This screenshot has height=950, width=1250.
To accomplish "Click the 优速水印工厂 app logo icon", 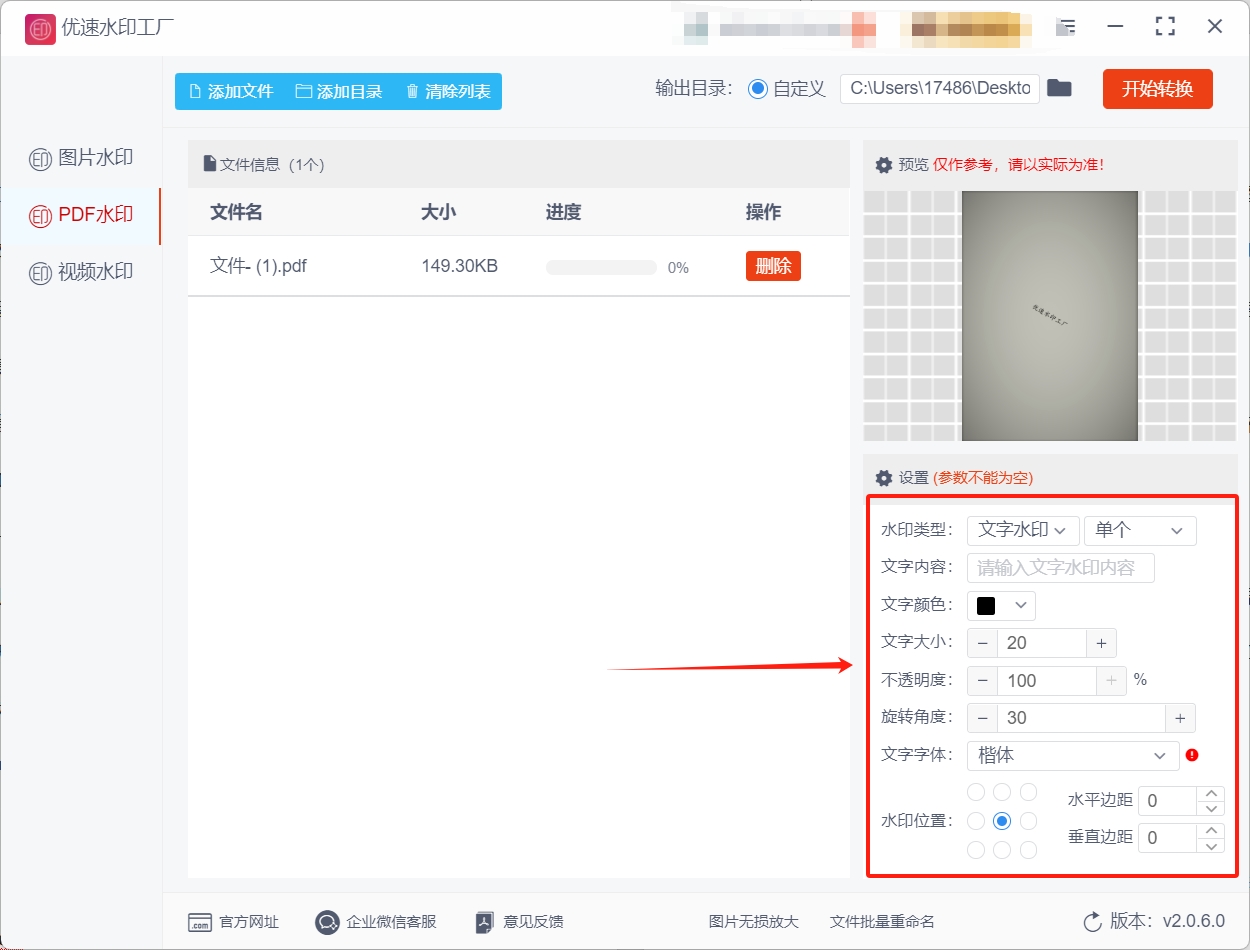I will (39, 29).
